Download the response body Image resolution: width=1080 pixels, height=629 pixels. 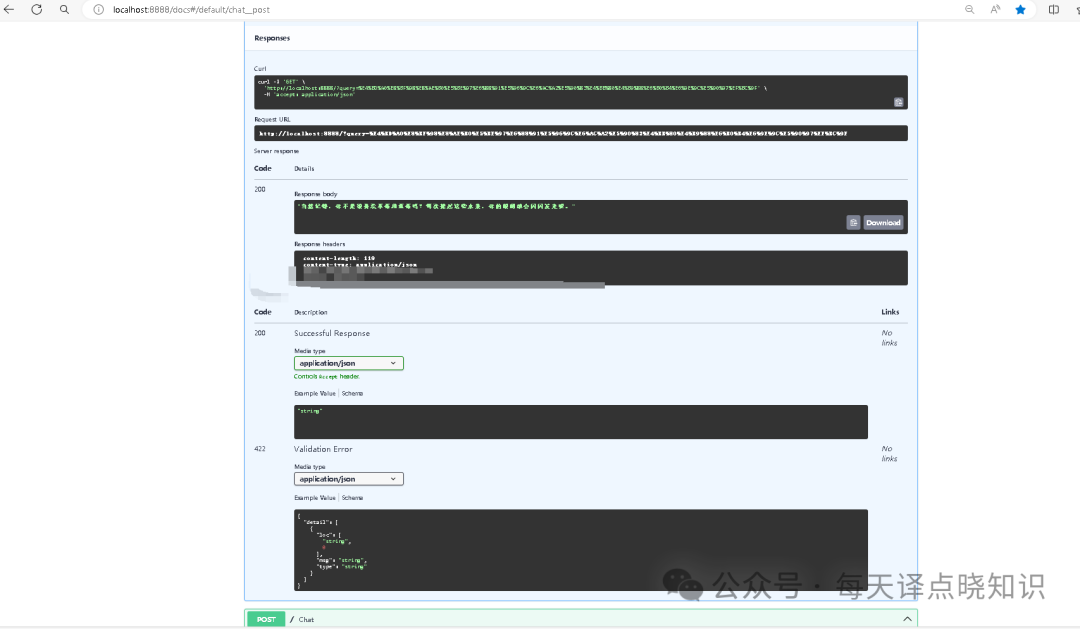point(883,223)
